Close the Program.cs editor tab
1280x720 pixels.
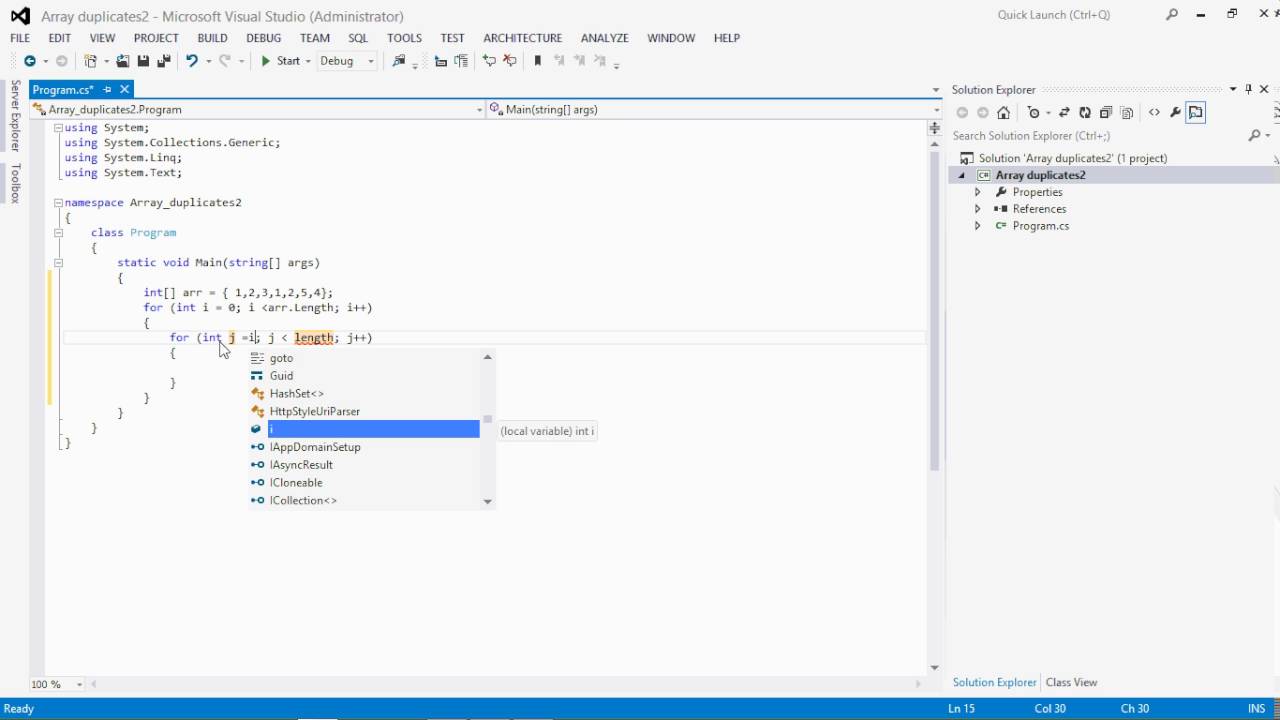[123, 90]
